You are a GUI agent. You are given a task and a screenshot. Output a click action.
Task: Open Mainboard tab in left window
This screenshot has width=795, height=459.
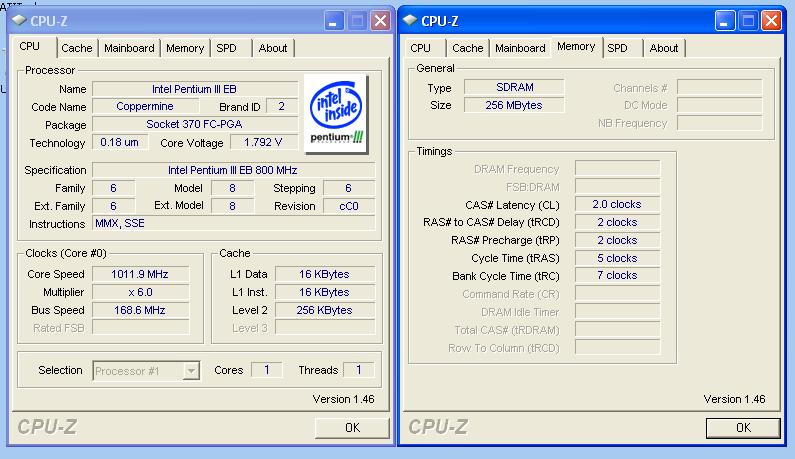(129, 48)
